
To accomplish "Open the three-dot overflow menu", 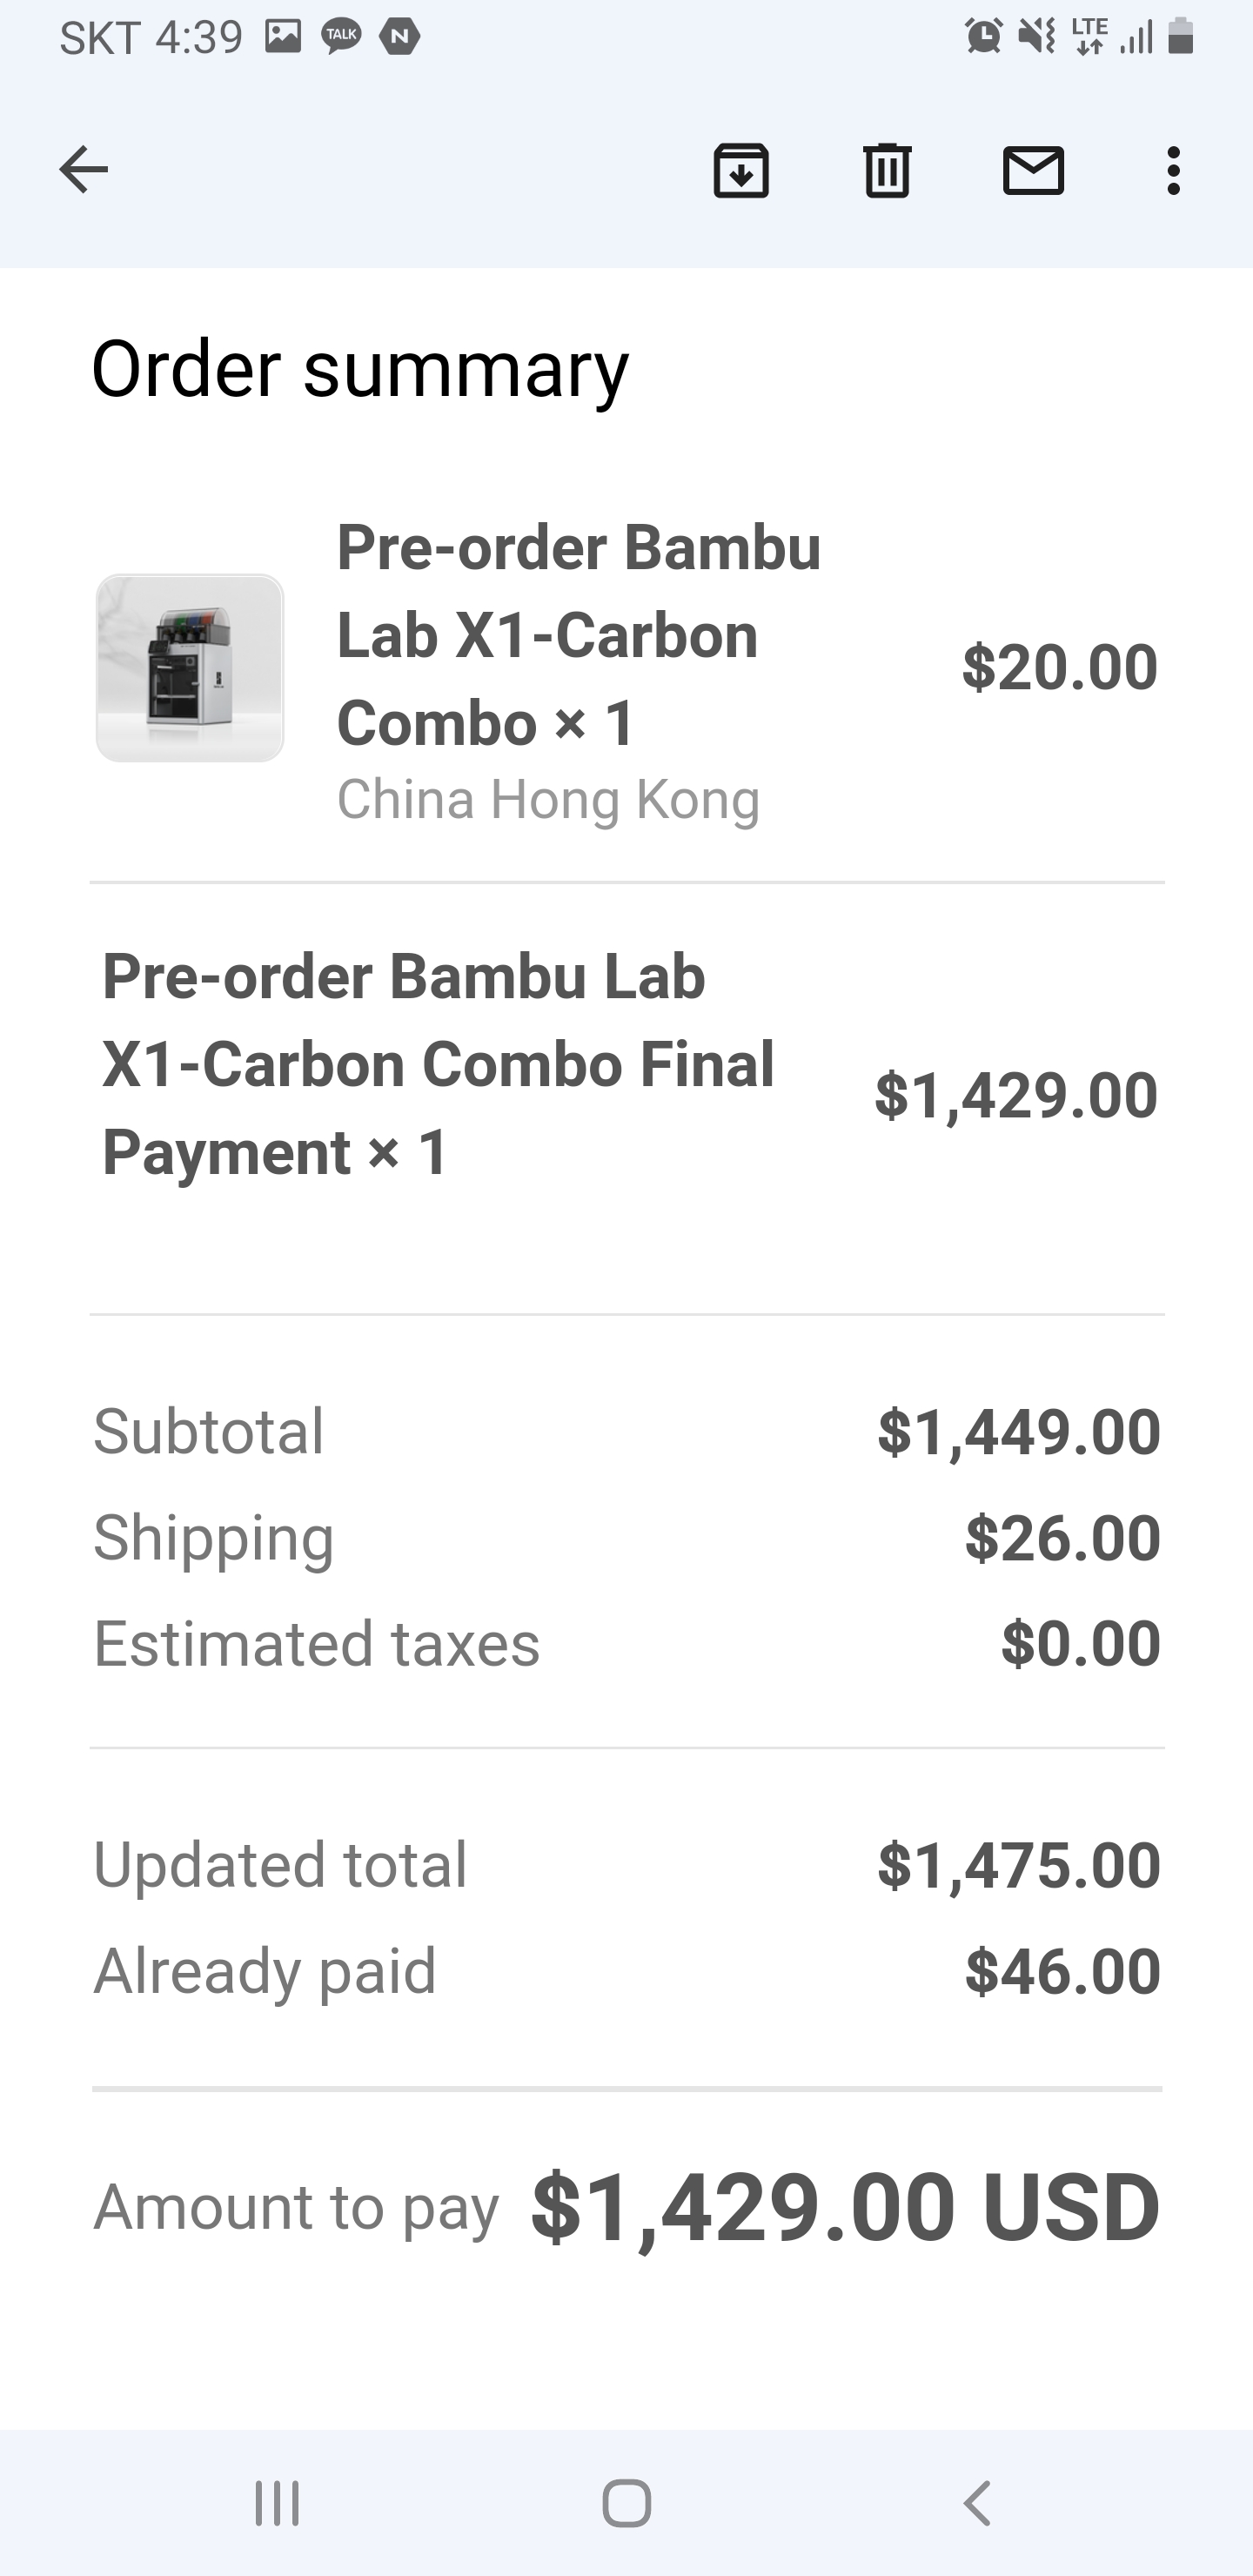I will (1173, 170).
